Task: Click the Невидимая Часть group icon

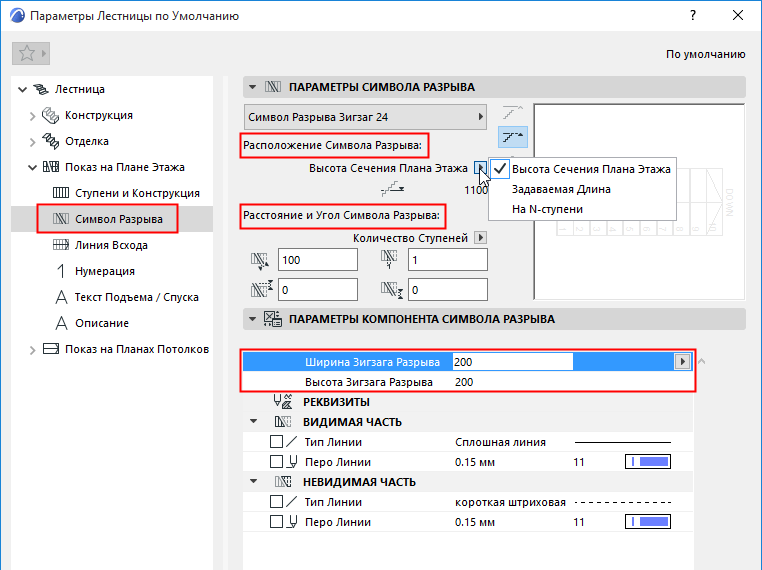Action: (x=282, y=482)
